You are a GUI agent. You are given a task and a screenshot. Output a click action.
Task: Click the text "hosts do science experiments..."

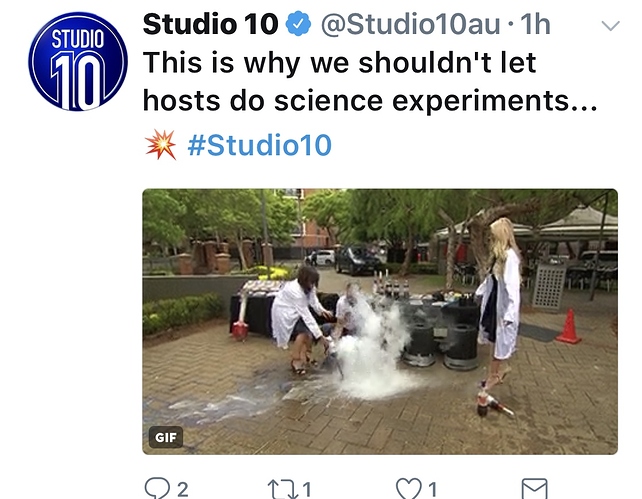[x=370, y=101]
